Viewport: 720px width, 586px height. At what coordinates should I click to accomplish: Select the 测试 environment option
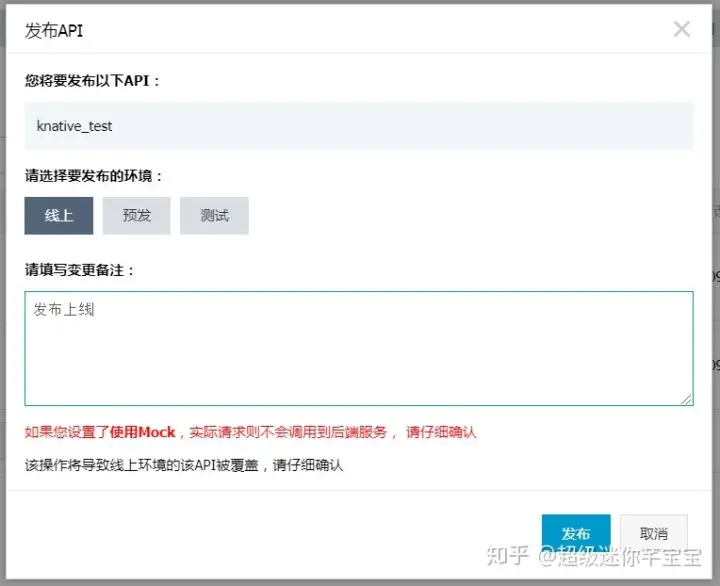(x=214, y=216)
